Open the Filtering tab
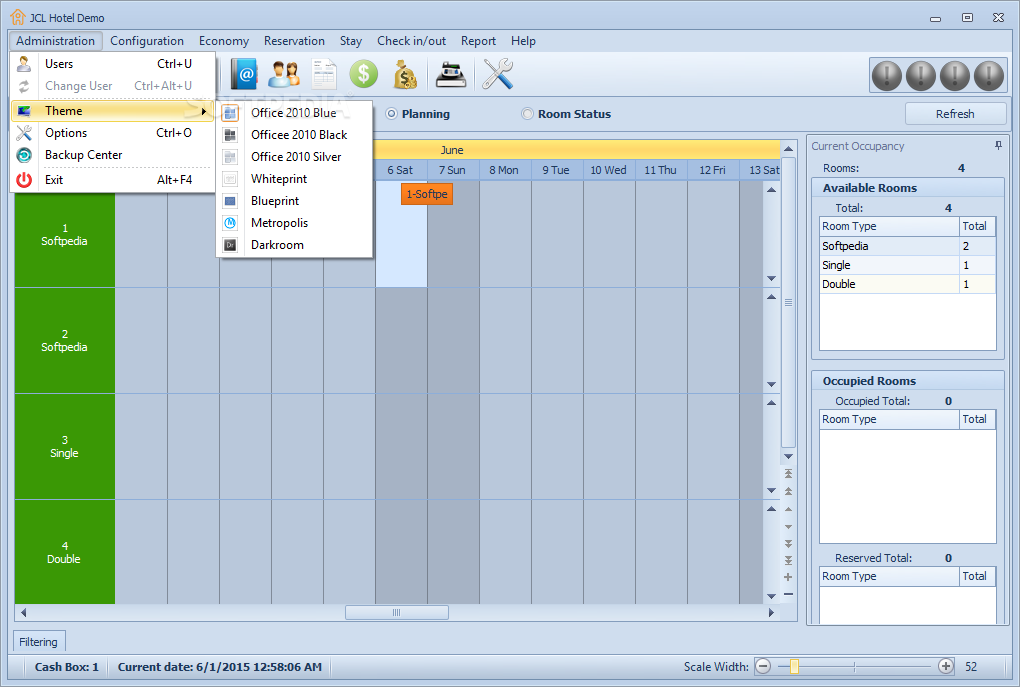 38,642
